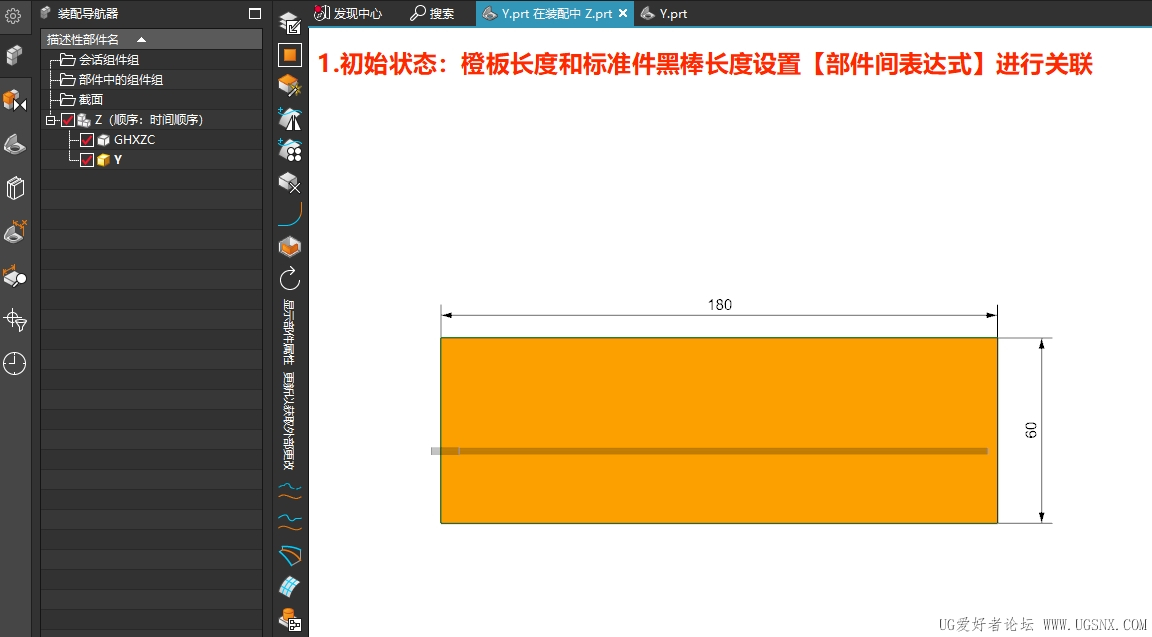
Task: Open the sidebar part icon with orange dimension marks
Action: click(15, 232)
